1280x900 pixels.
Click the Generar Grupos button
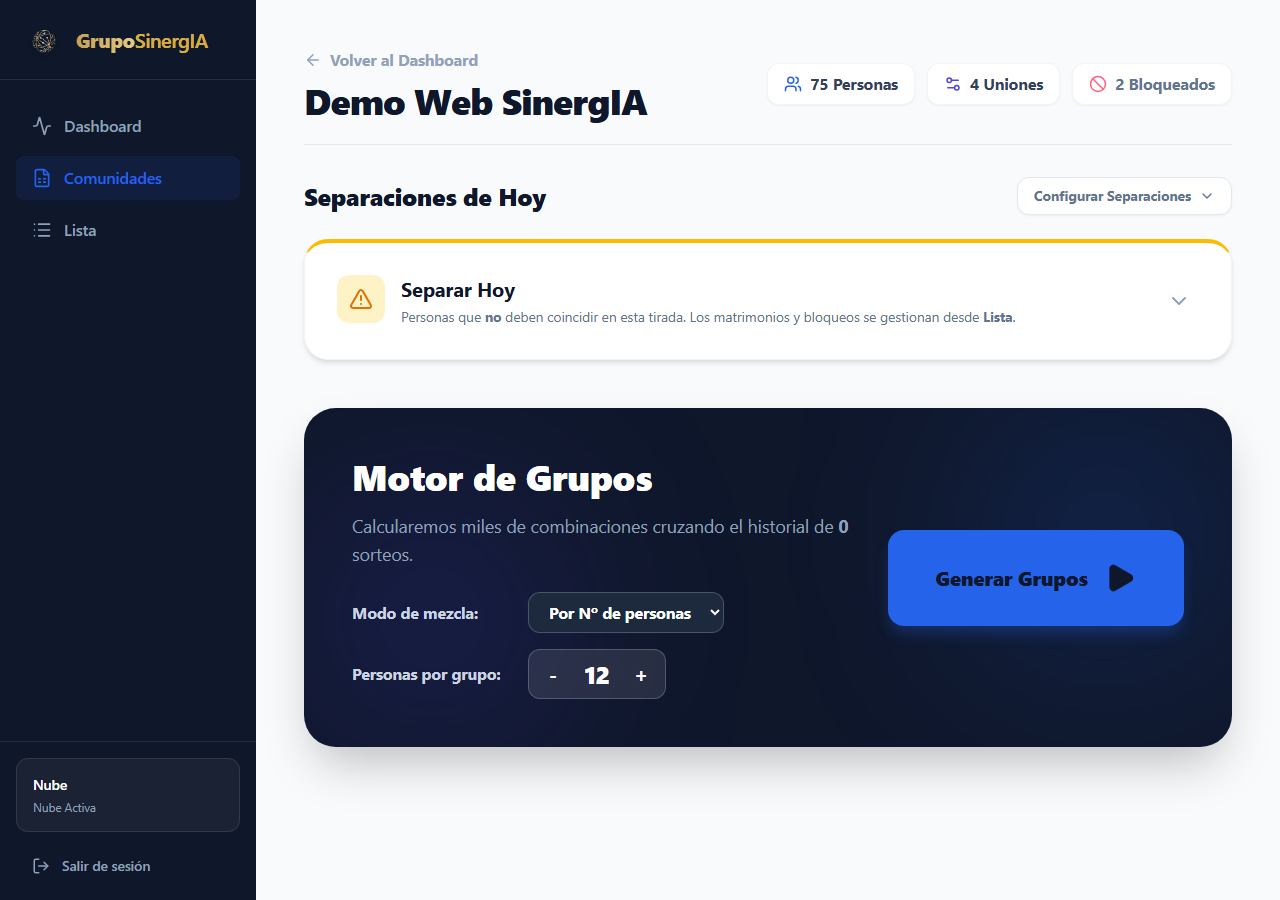coord(1036,578)
